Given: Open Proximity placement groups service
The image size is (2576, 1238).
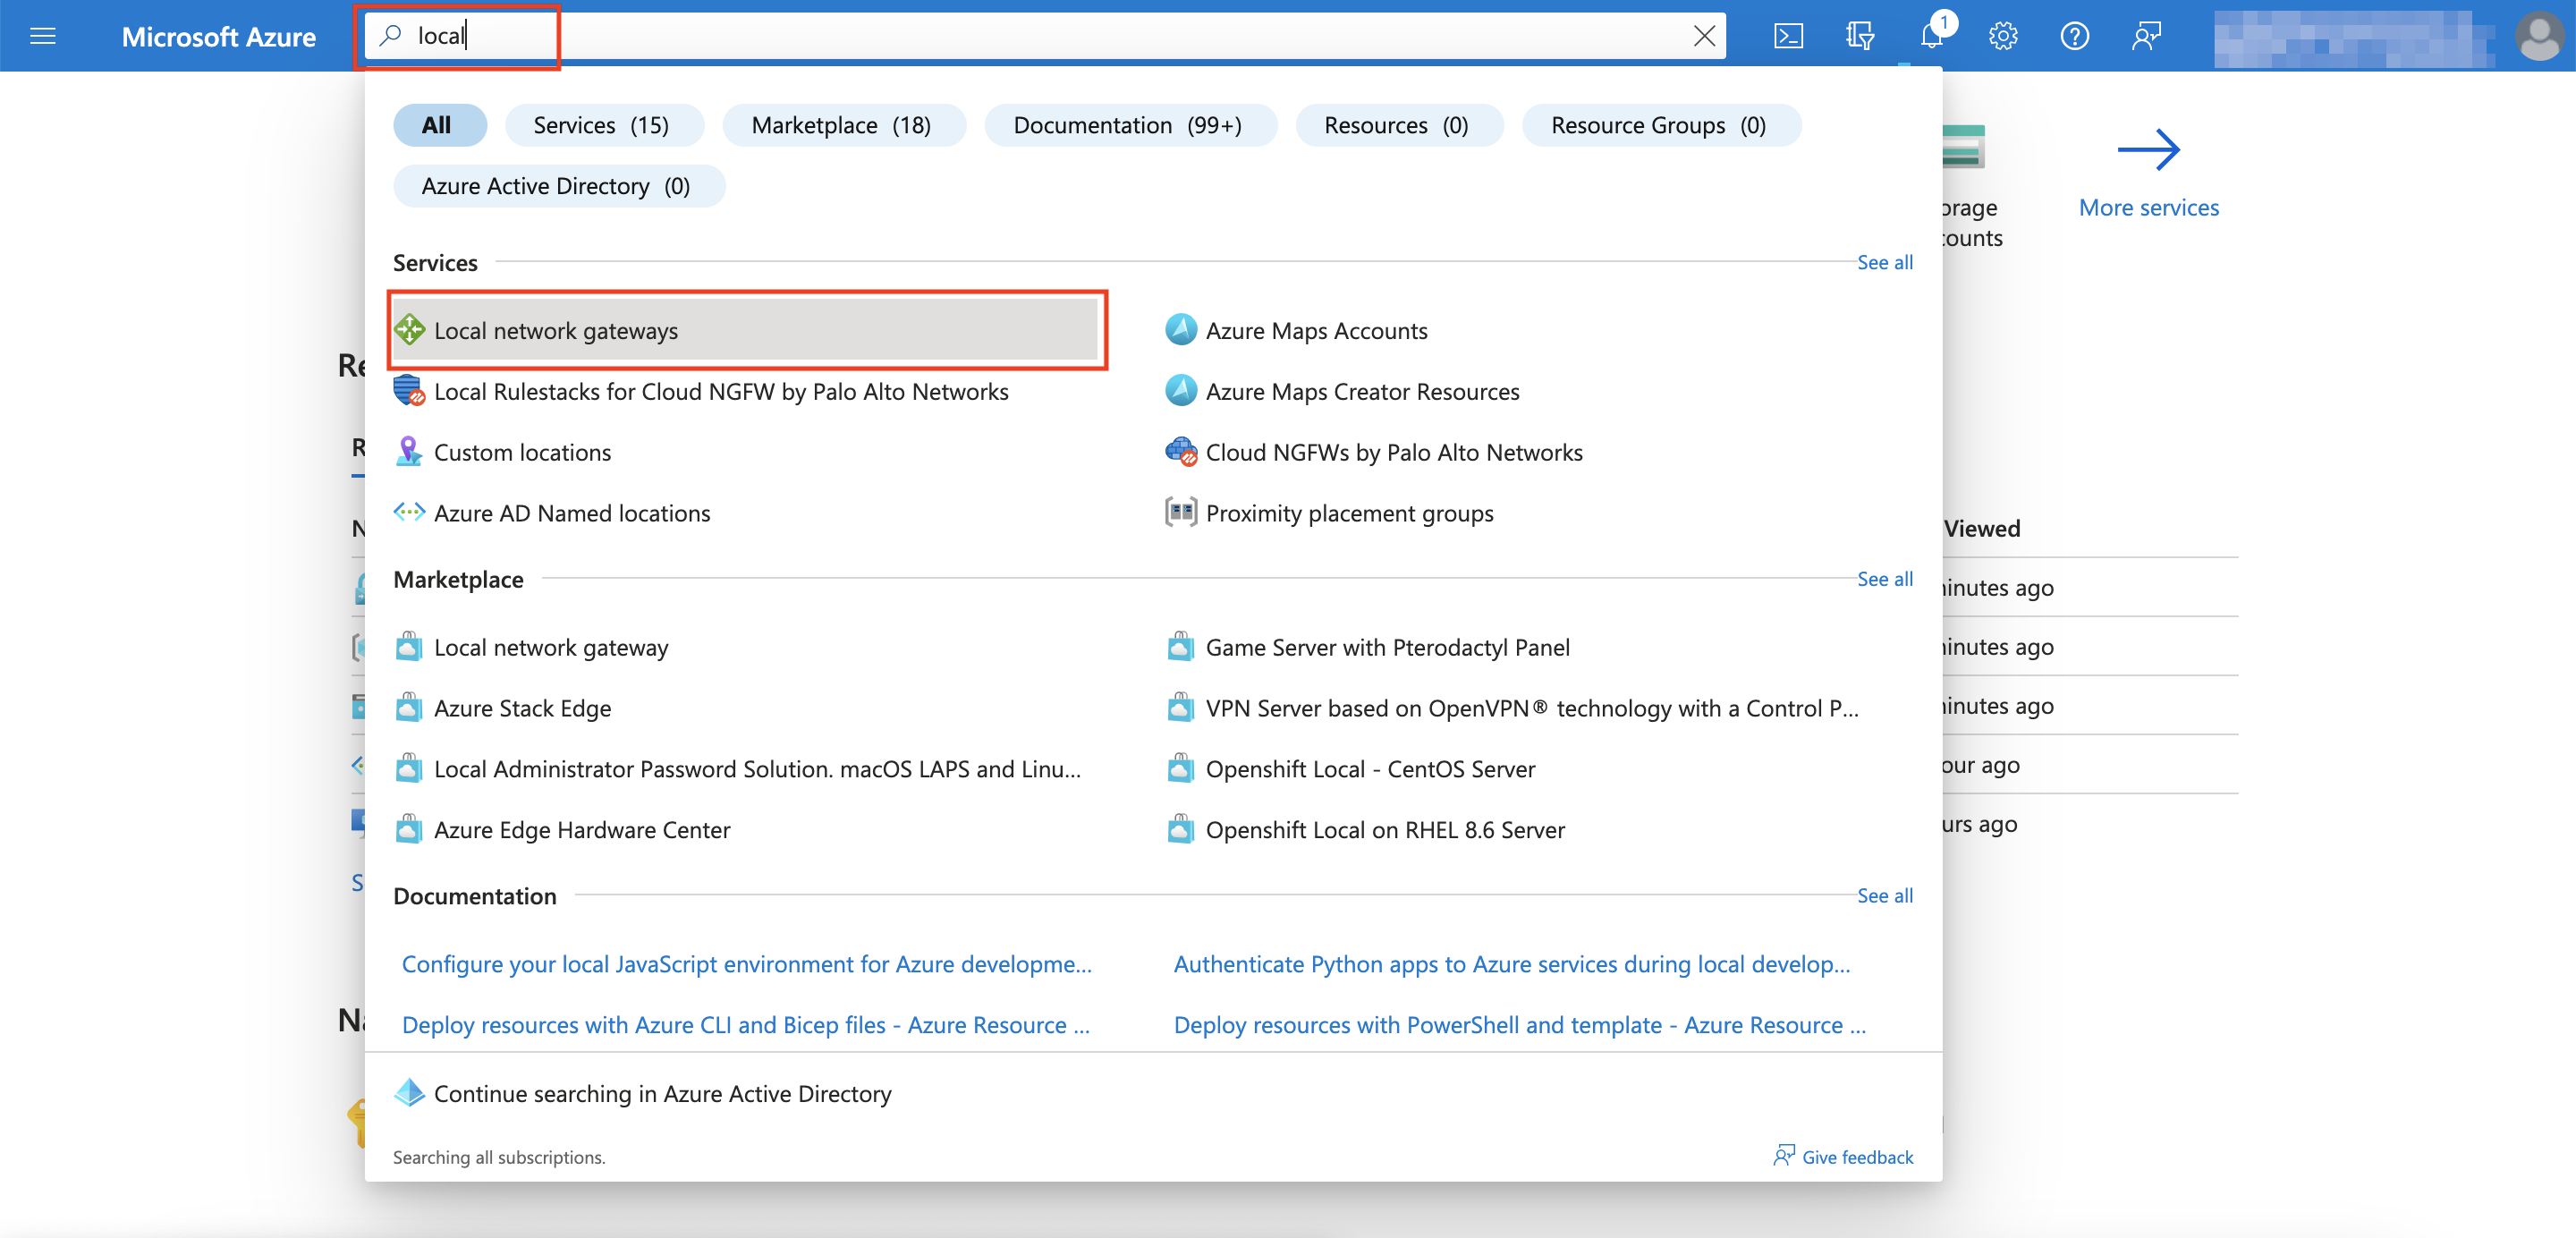Looking at the screenshot, I should (1349, 513).
